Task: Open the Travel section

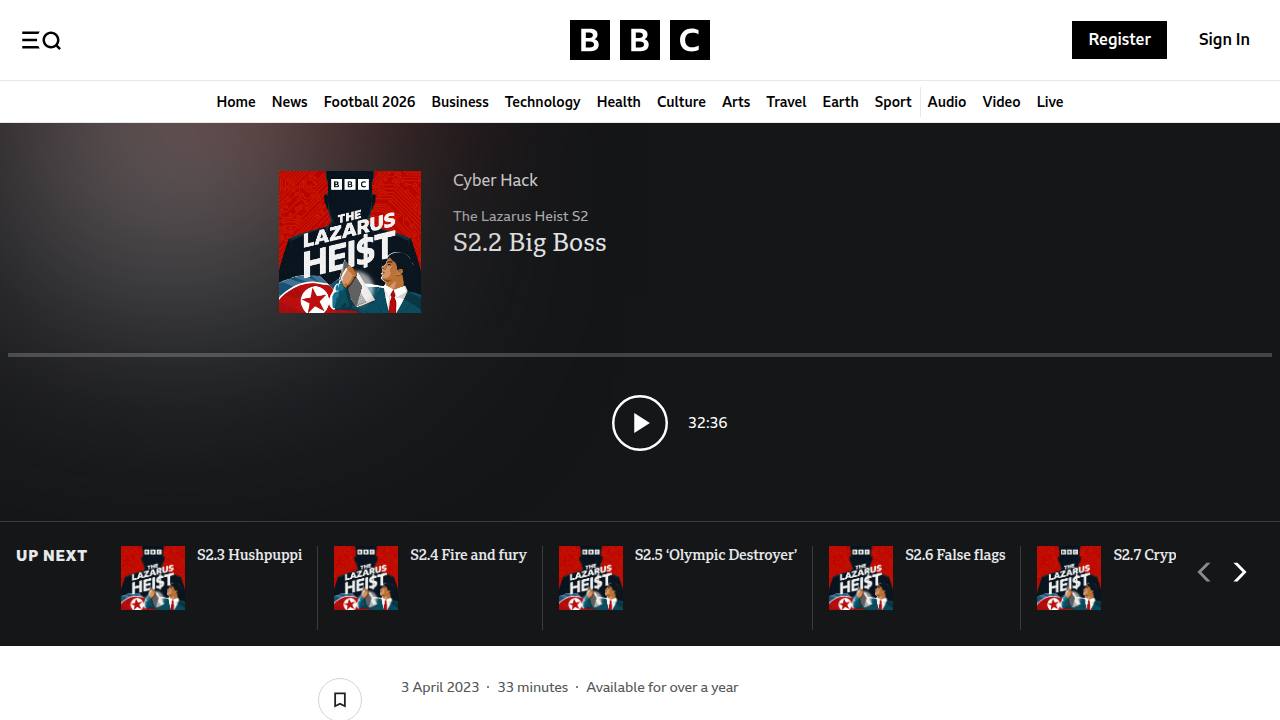Action: (786, 102)
